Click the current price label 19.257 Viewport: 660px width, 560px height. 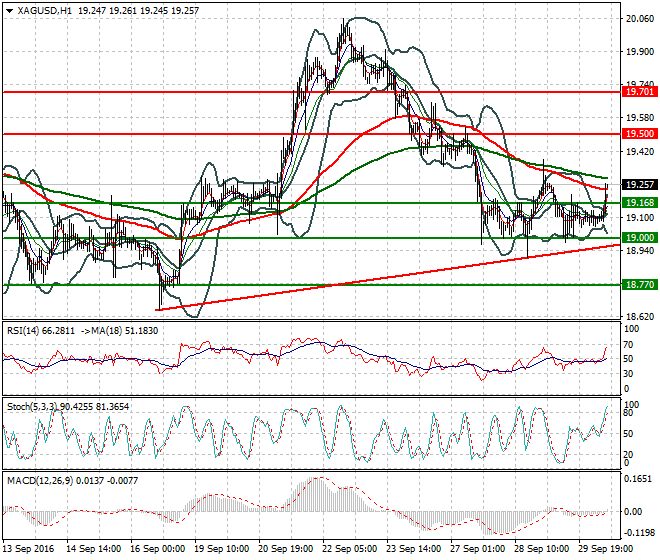639,185
